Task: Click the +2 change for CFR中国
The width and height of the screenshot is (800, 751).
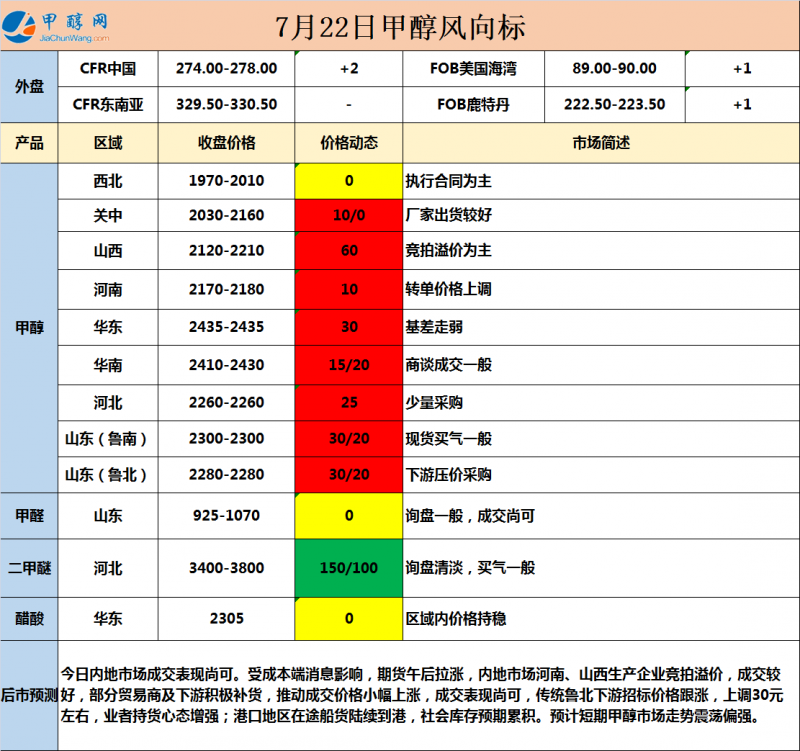Action: point(349,68)
